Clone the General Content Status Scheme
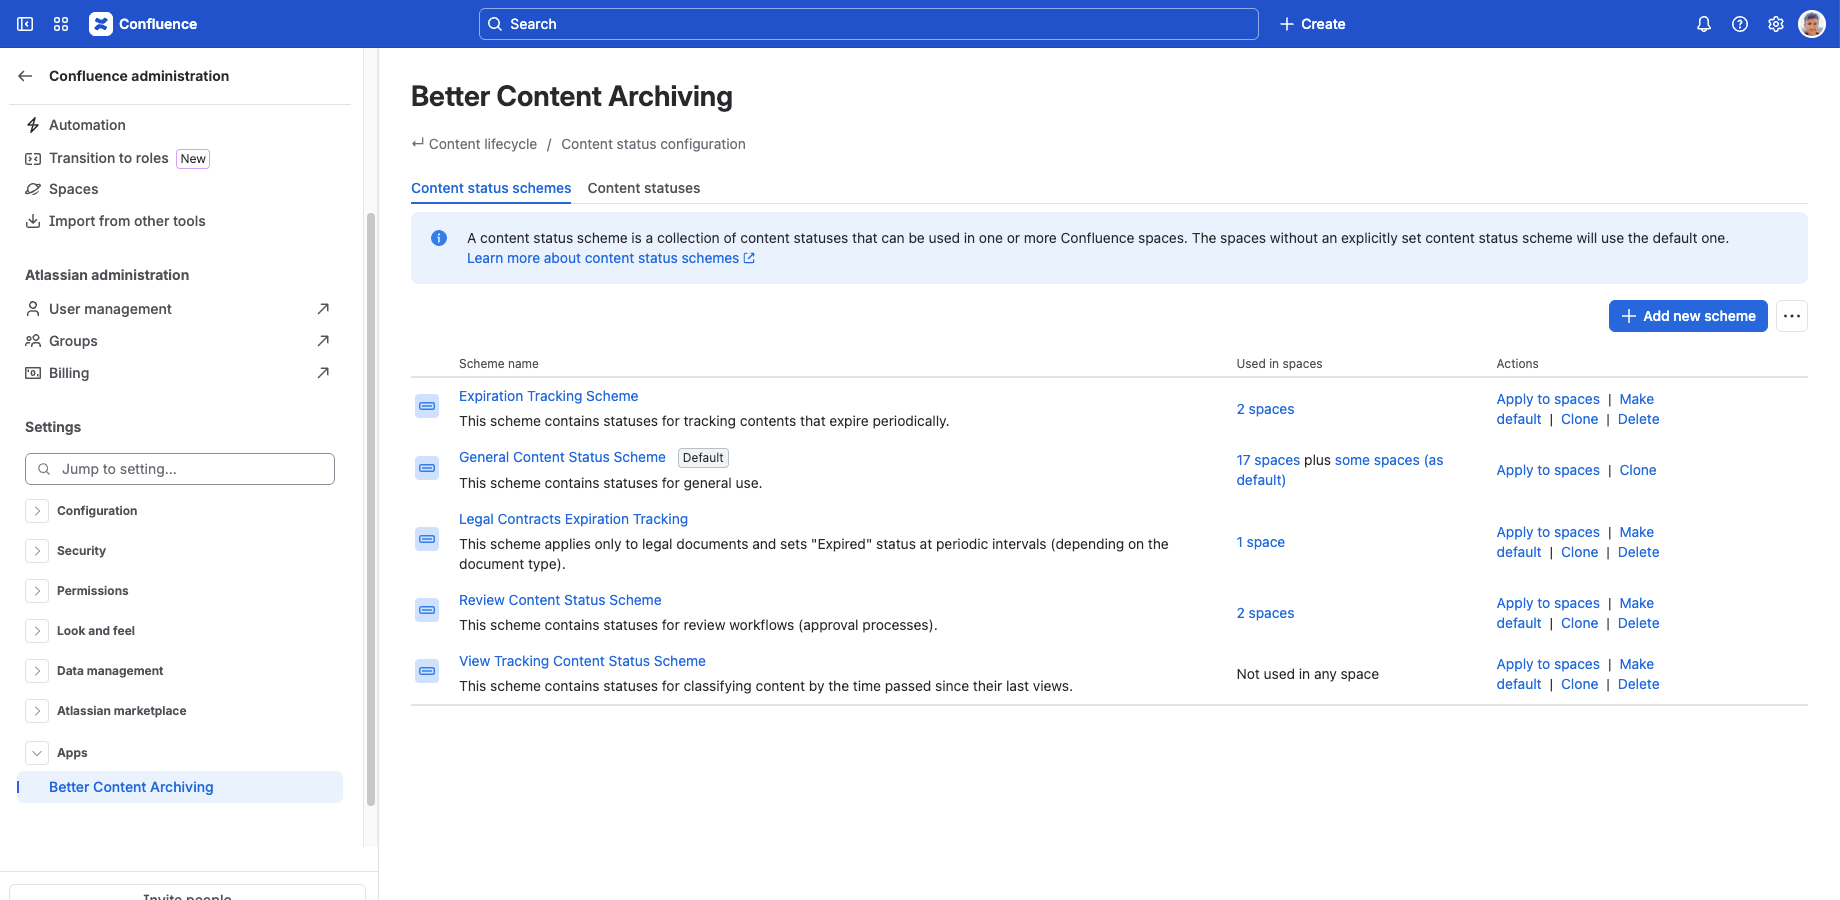Viewport: 1840px width, 900px height. coord(1638,470)
